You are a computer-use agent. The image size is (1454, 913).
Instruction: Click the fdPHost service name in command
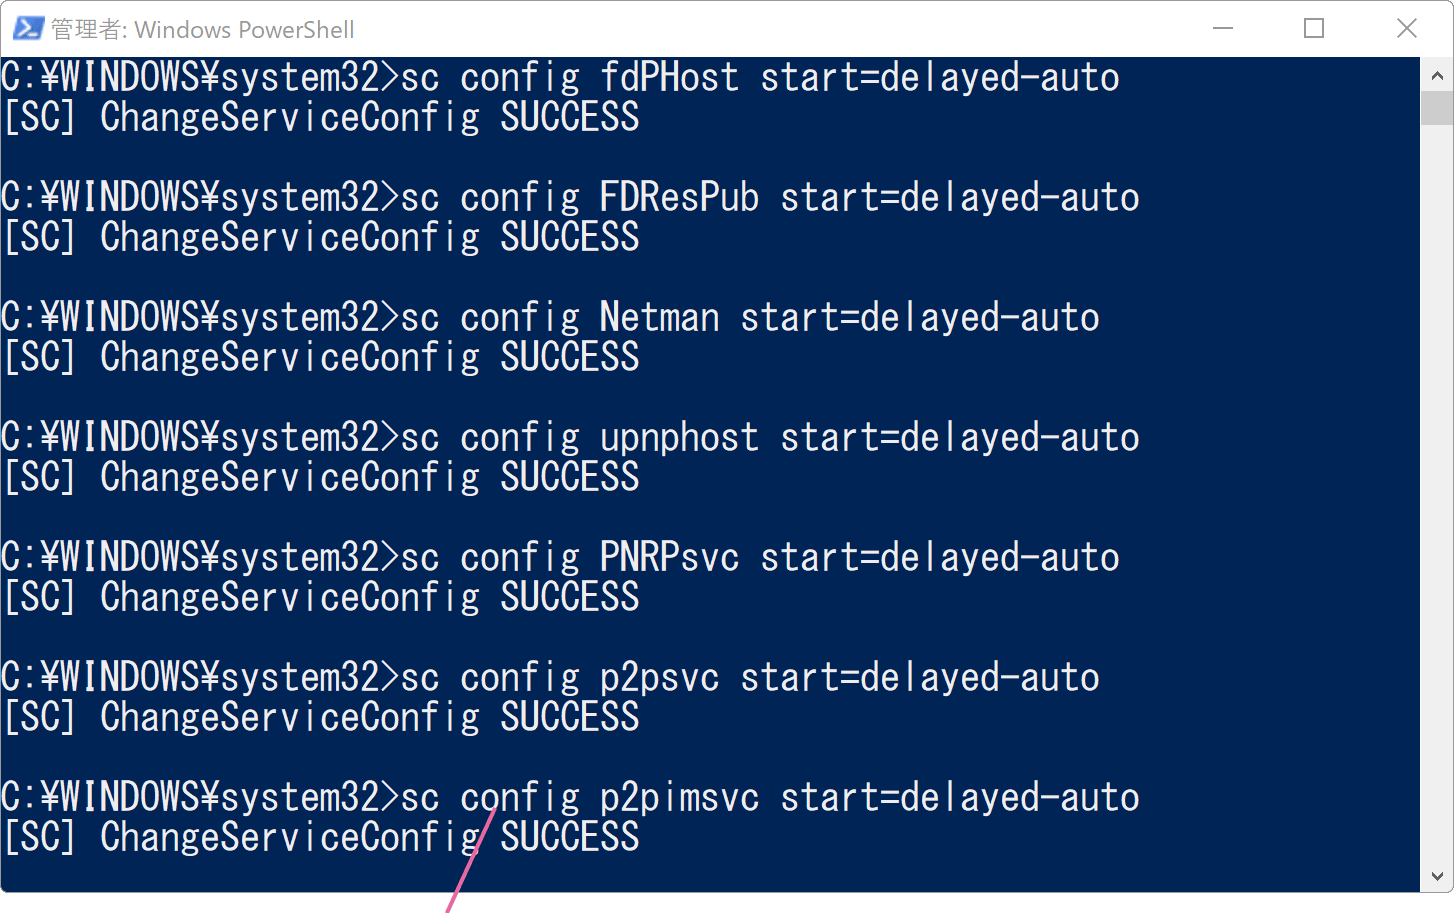669,78
